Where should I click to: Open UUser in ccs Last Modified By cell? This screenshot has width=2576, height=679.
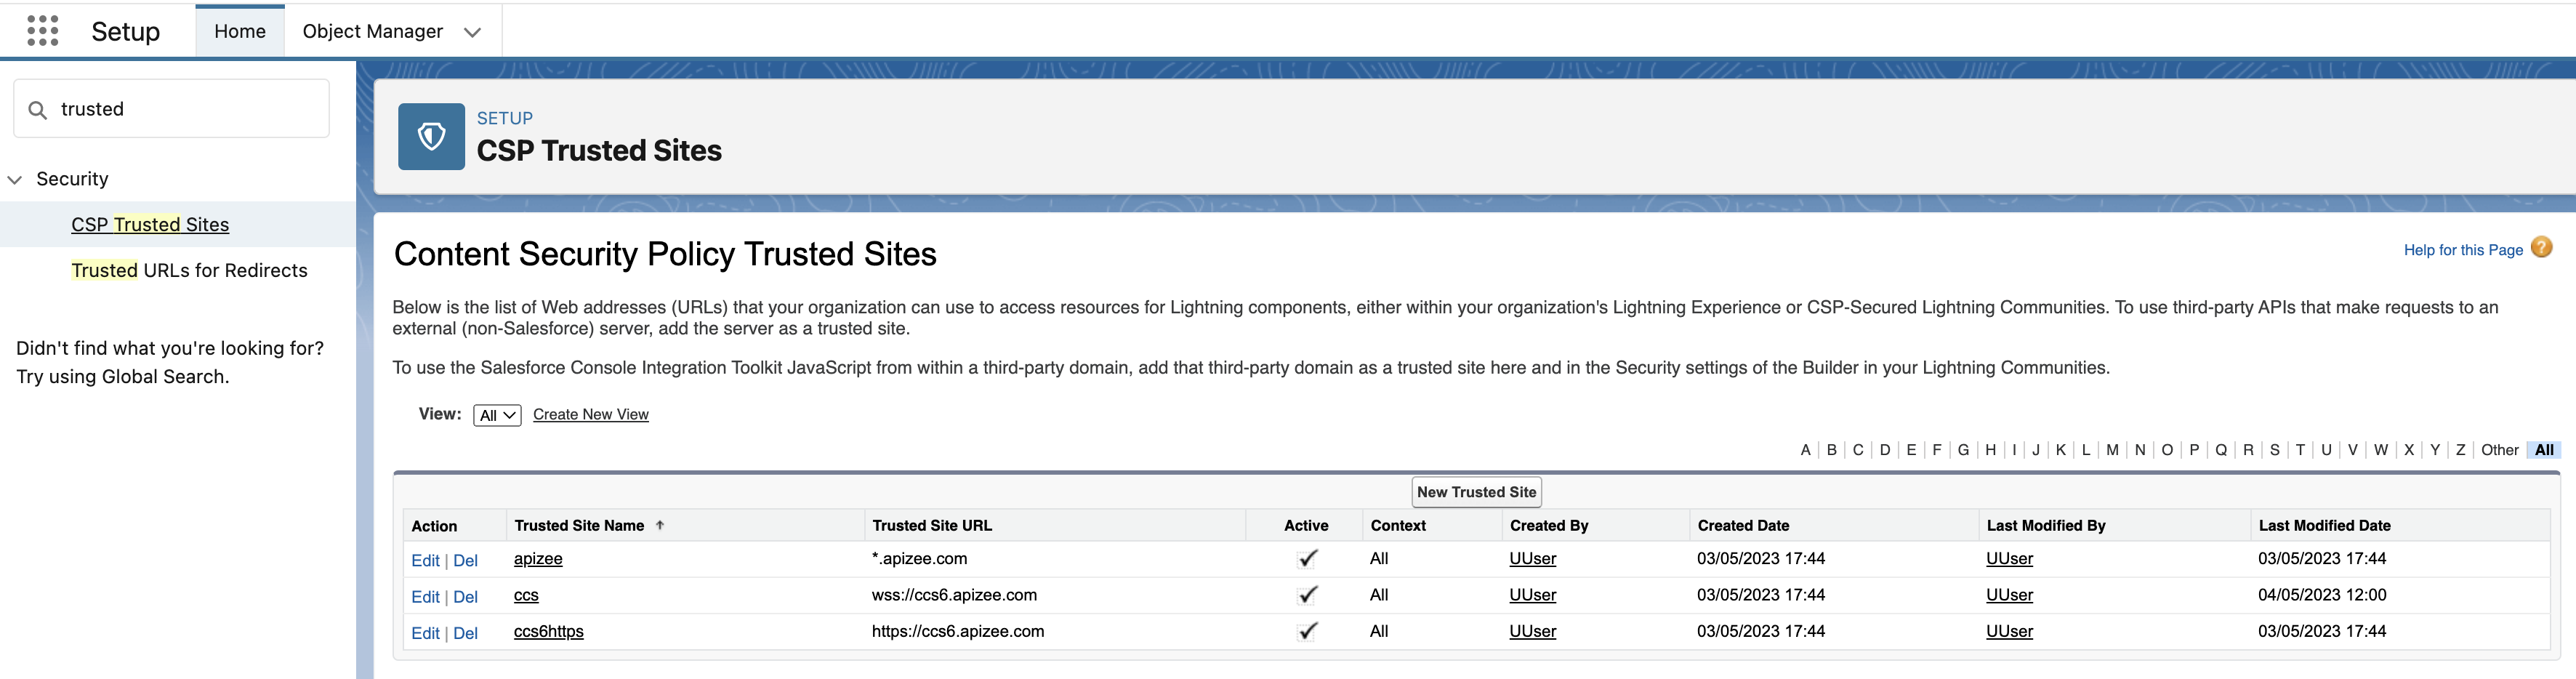pyautogui.click(x=2009, y=595)
